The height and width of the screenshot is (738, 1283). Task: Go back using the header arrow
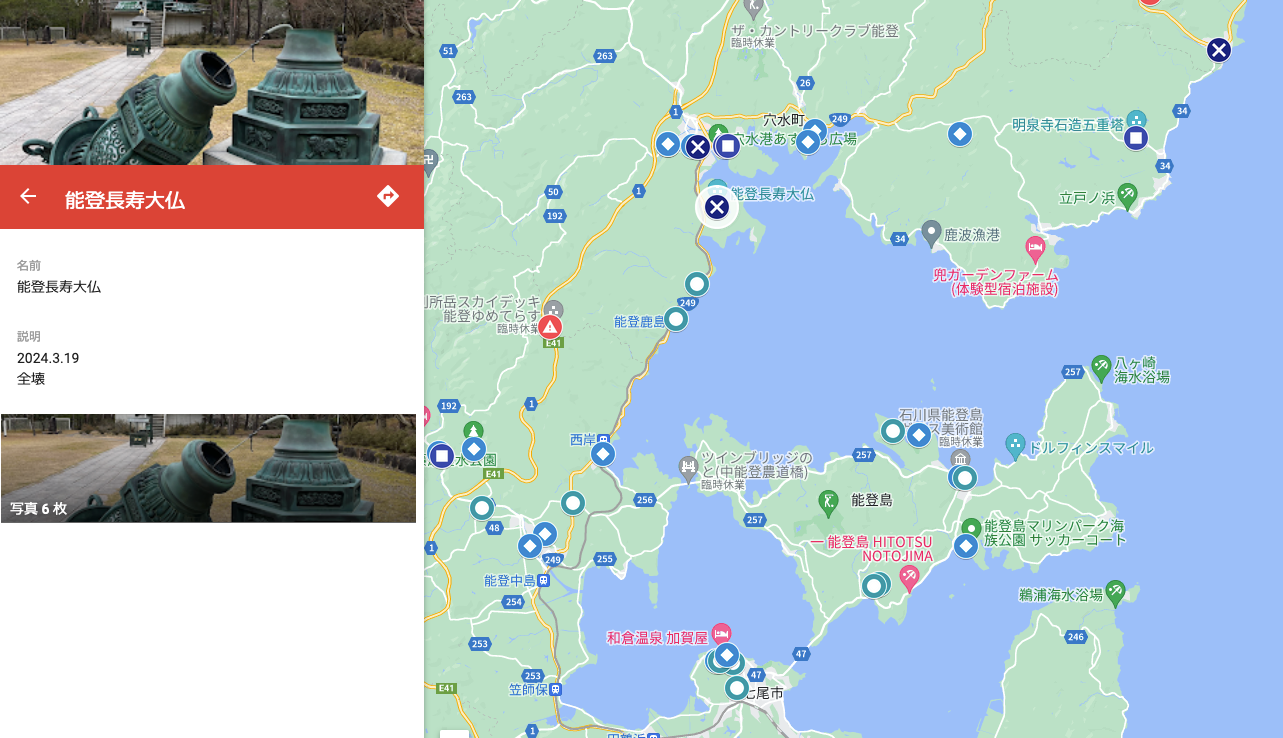(x=28, y=196)
